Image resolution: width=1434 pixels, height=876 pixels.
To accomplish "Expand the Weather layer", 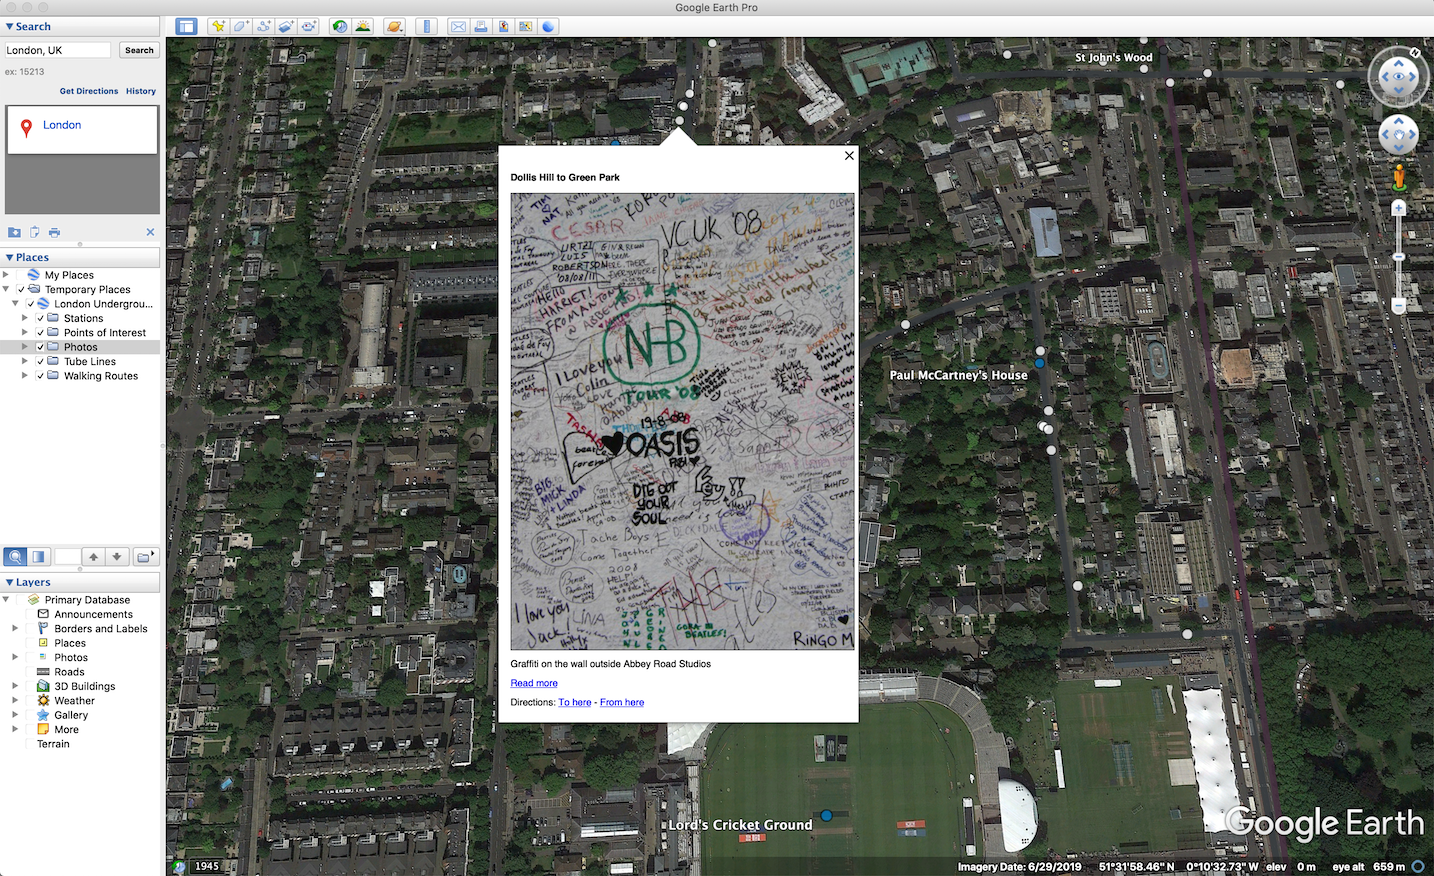I will point(15,701).
